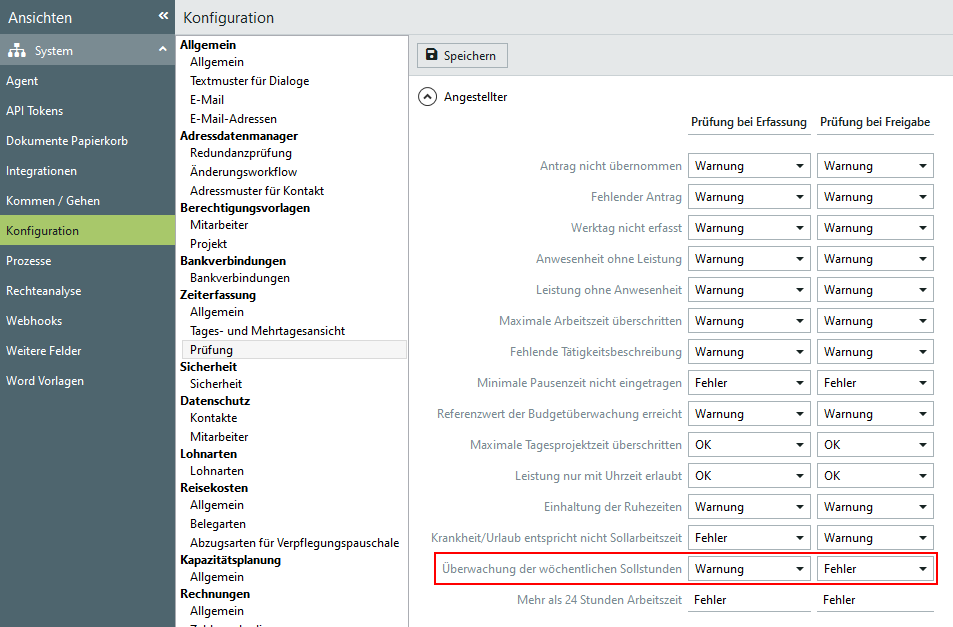Open Freigabe dropdown for Überwachung der wöchentlichen Sollstunden
The height and width of the screenshot is (627, 953).
coord(875,569)
